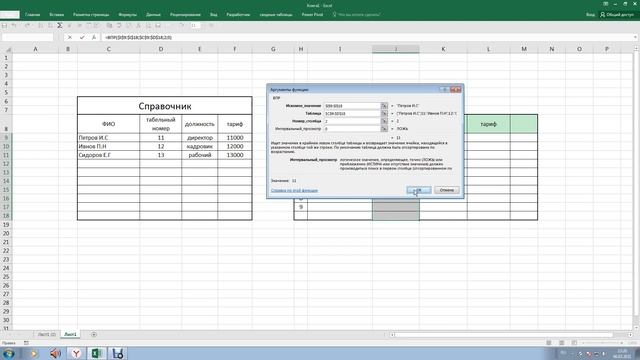Switch to Page Break Preview in the status bar
This screenshot has height=360, width=640.
pos(574,343)
